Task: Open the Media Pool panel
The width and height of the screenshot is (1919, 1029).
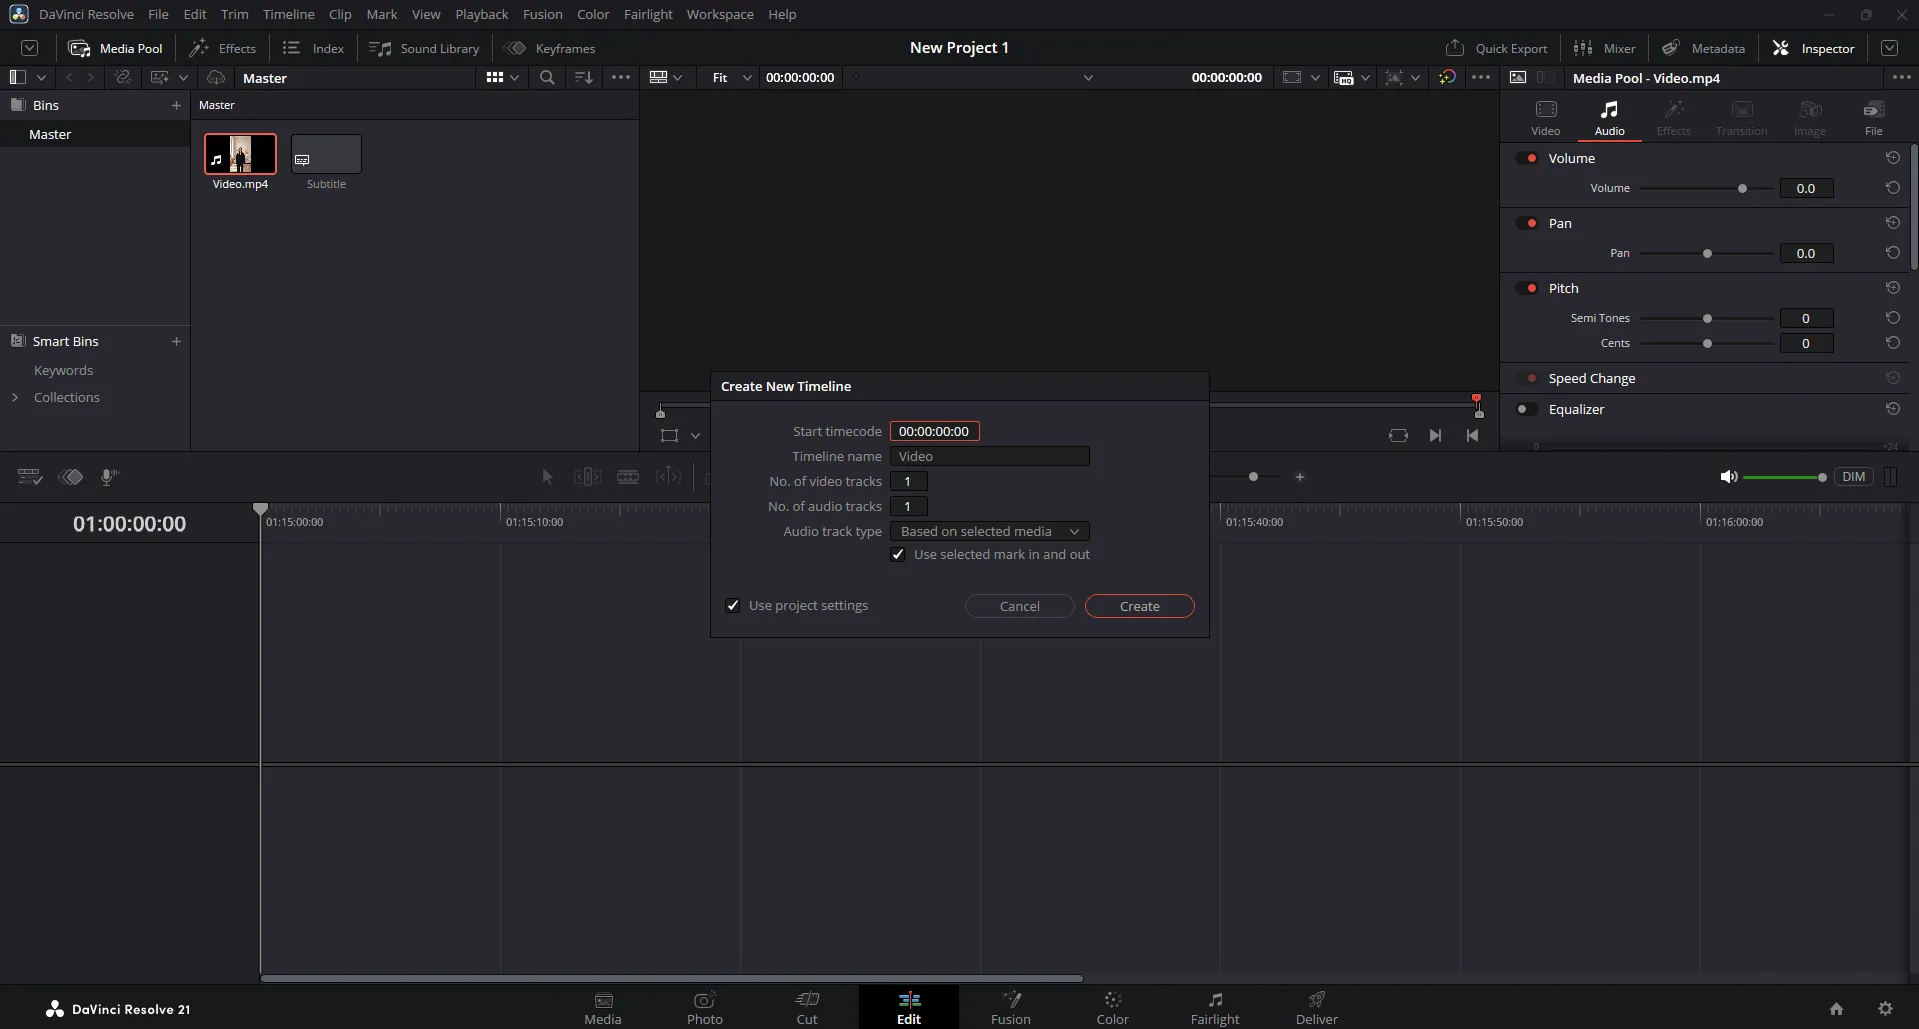Action: click(115, 48)
